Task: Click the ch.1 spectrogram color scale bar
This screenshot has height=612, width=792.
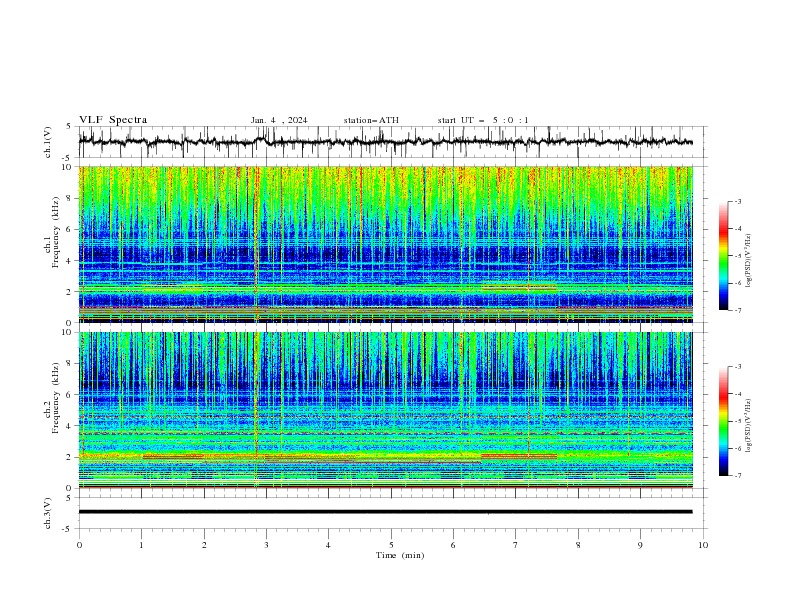Action: pyautogui.click(x=723, y=256)
